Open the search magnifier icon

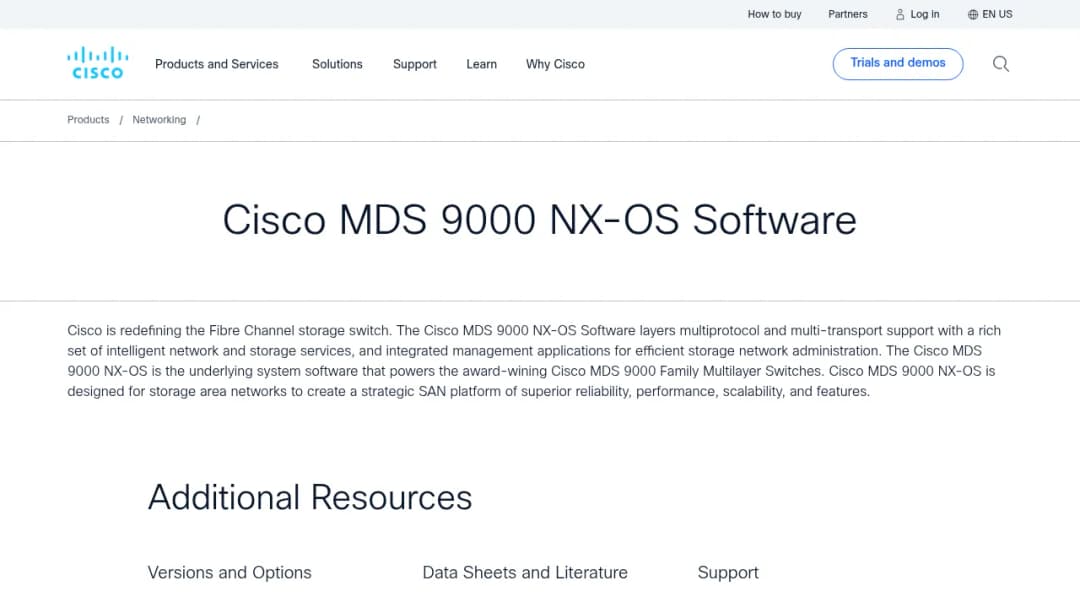(x=1001, y=64)
